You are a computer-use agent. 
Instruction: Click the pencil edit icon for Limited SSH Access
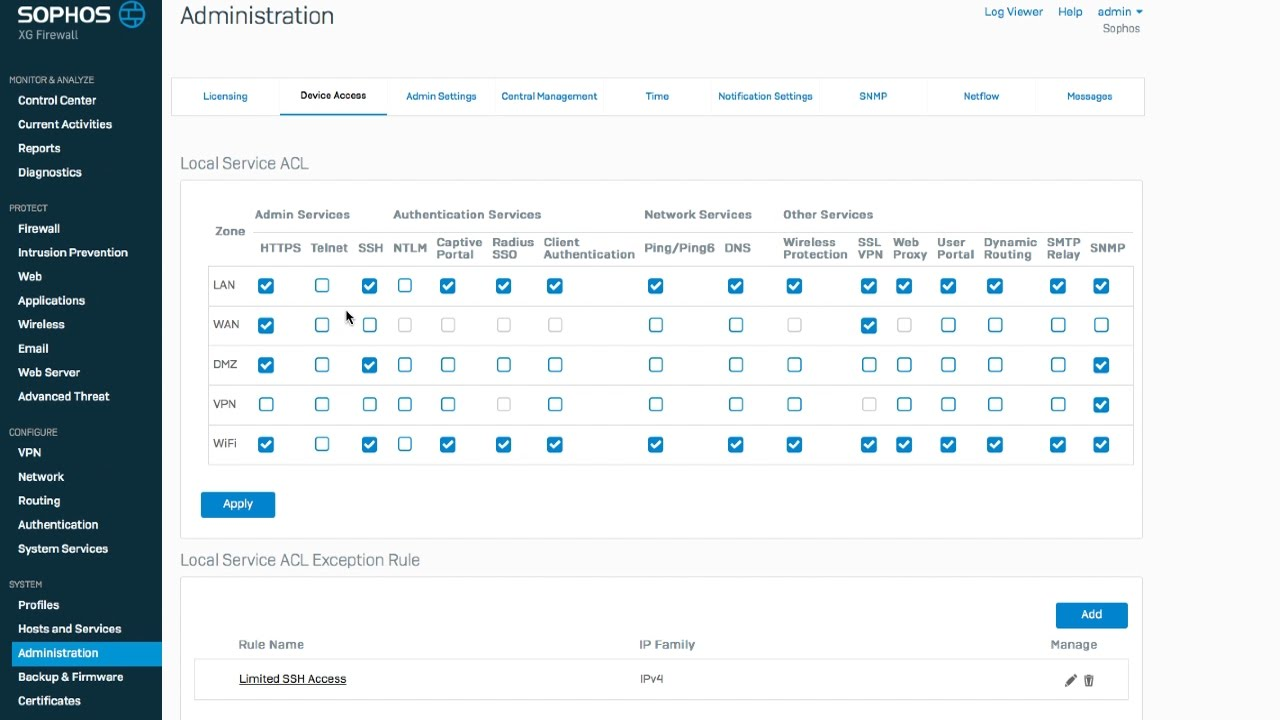1070,680
